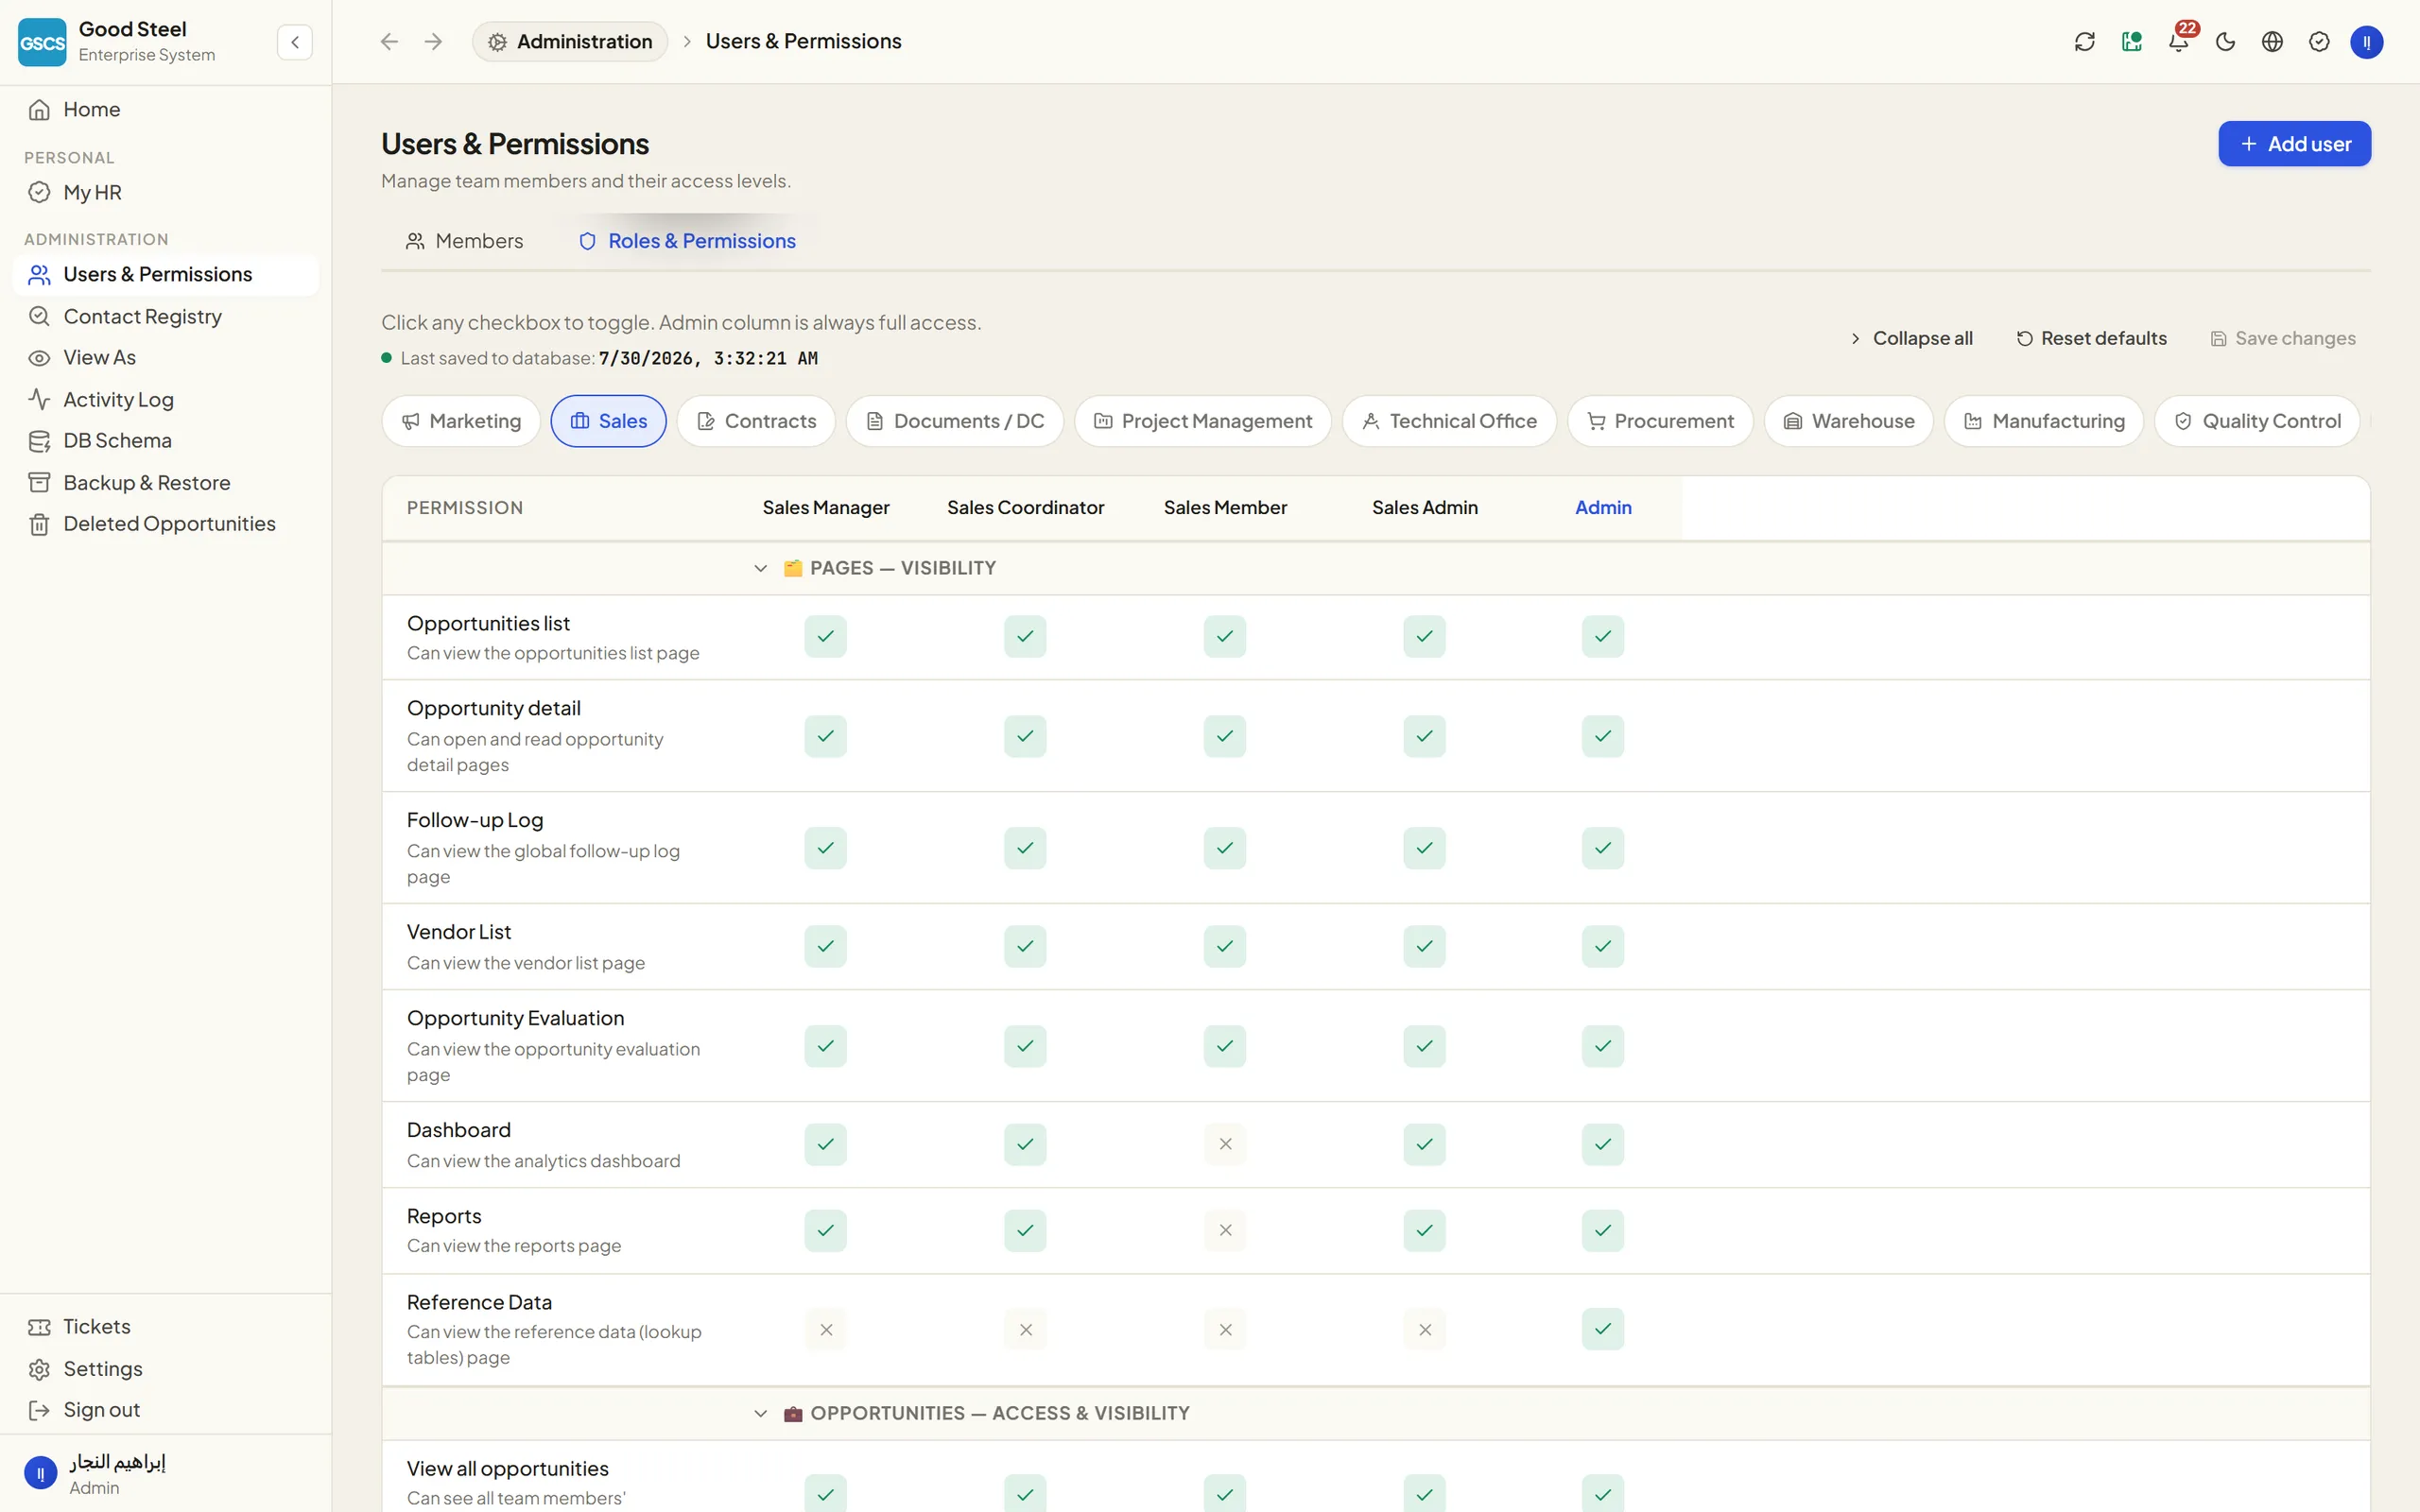Open notifications bell with 22 badge
Screen dimensions: 2420x1512
[2178, 42]
